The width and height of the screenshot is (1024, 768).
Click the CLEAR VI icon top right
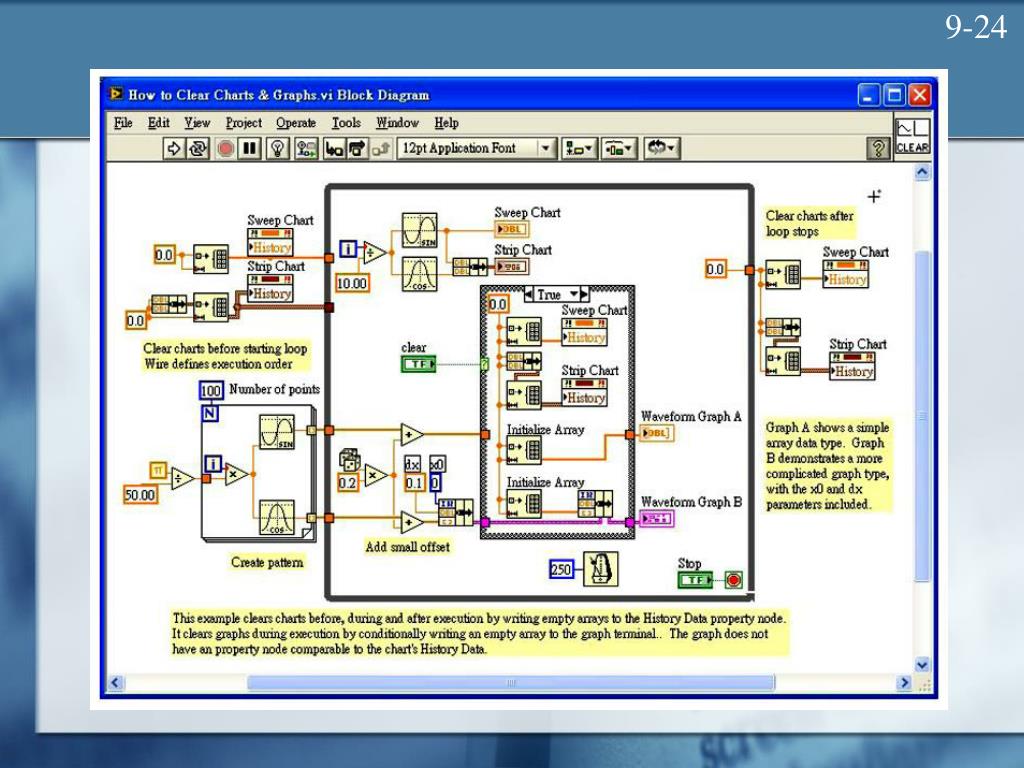912,136
